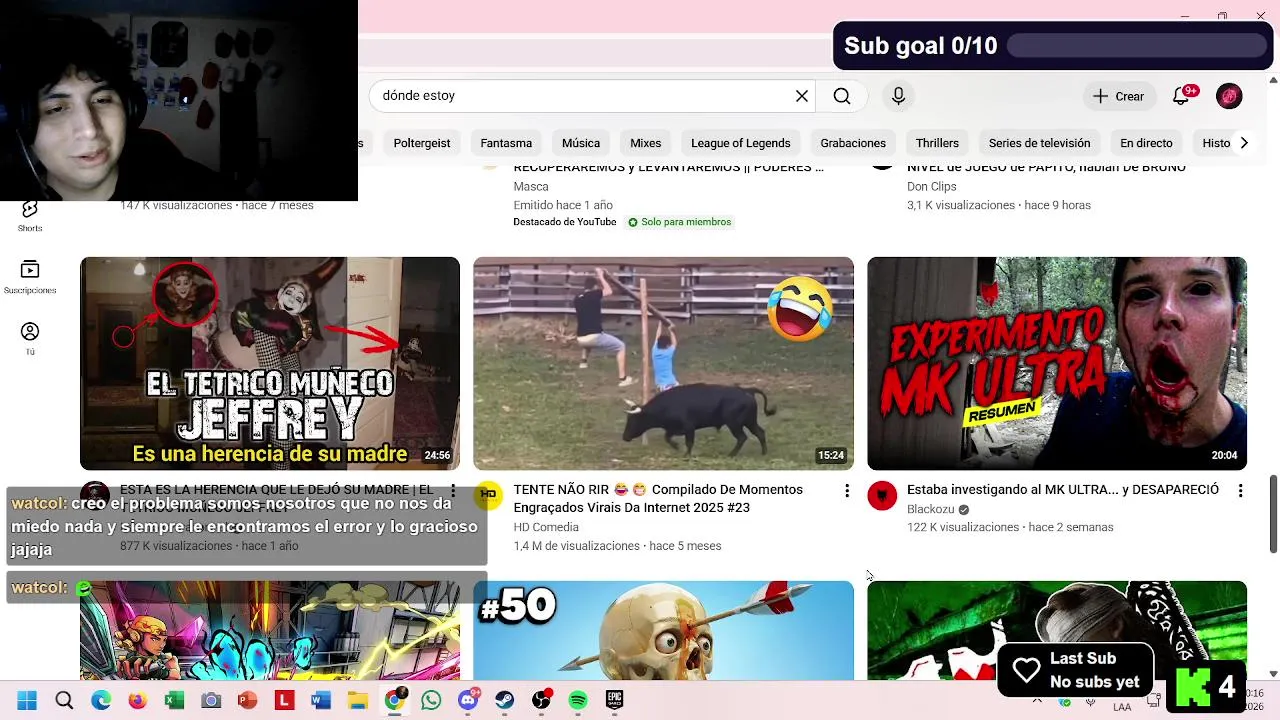Open the bull compilation video thumbnail
This screenshot has height=720, width=1280.
coord(663,363)
